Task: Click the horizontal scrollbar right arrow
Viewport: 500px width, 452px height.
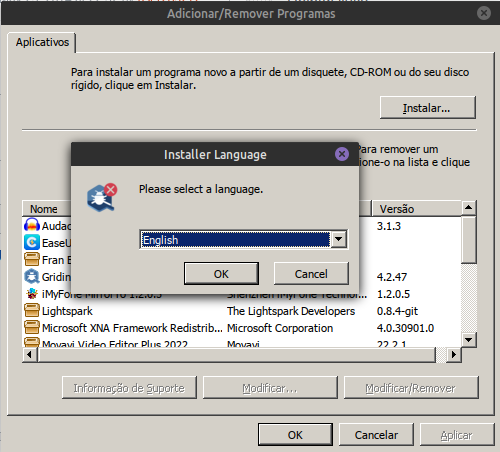Action: tap(454, 354)
